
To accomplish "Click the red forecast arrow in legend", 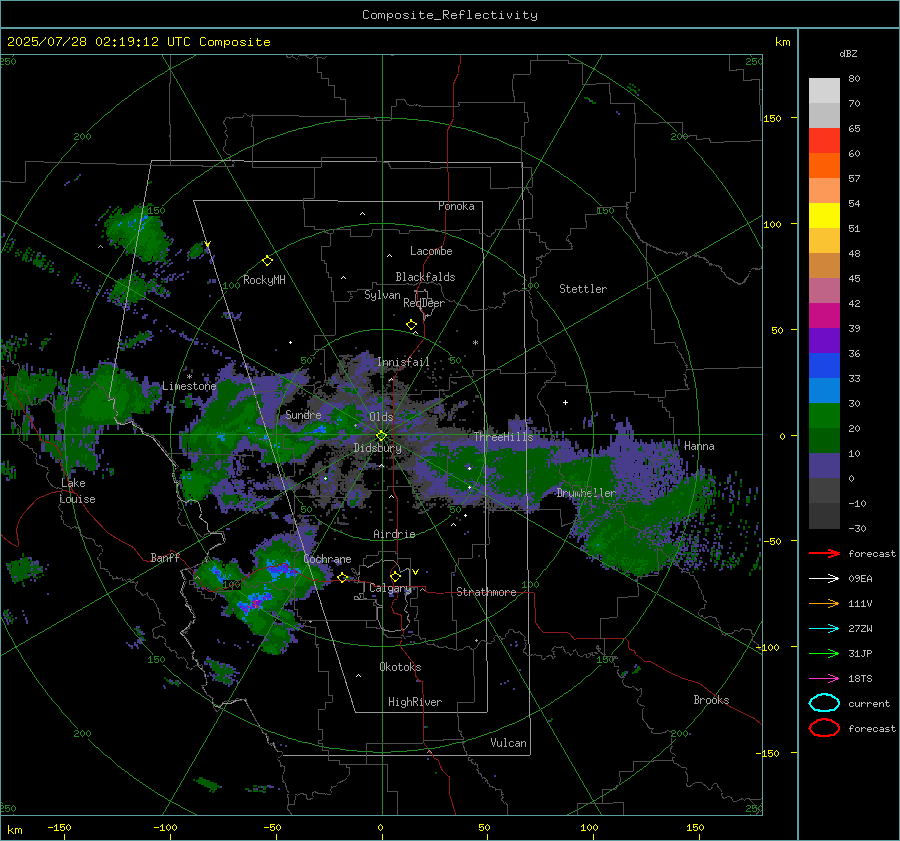I will pos(824,553).
